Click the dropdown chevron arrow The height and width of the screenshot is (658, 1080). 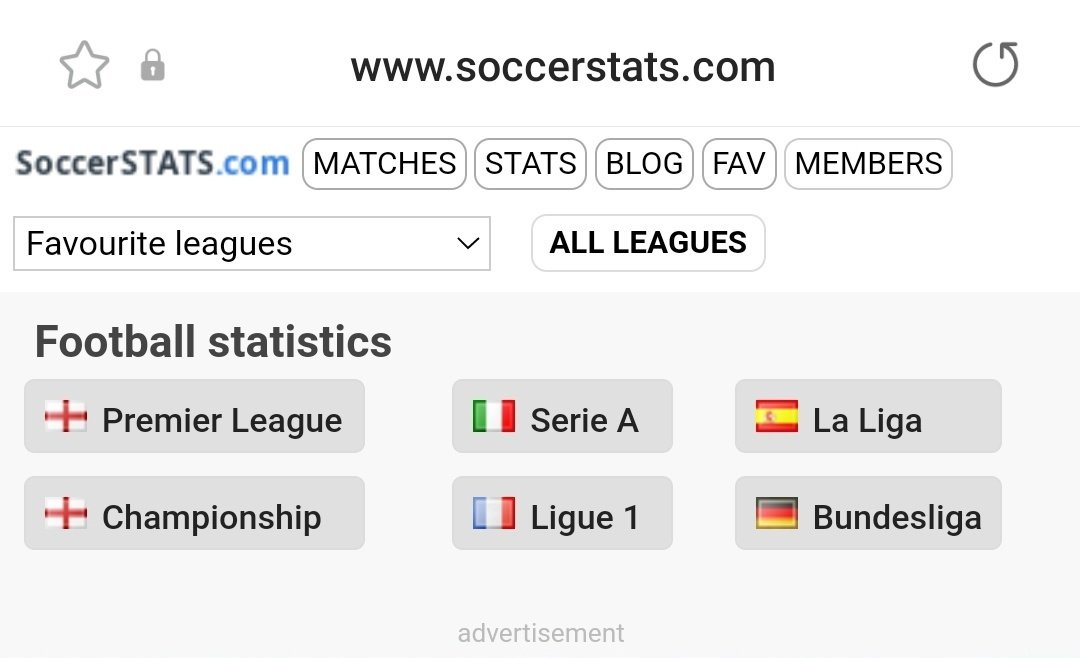pos(467,244)
